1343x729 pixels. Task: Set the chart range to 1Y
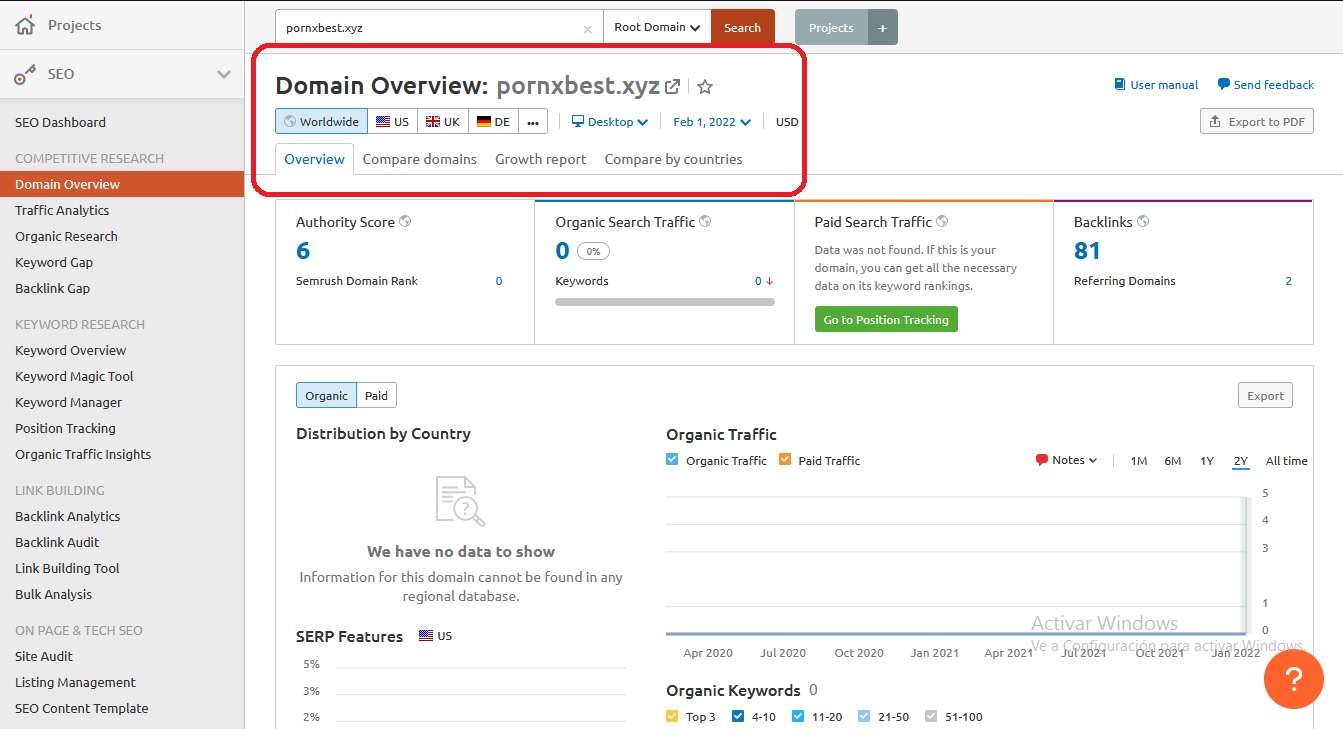click(1207, 461)
